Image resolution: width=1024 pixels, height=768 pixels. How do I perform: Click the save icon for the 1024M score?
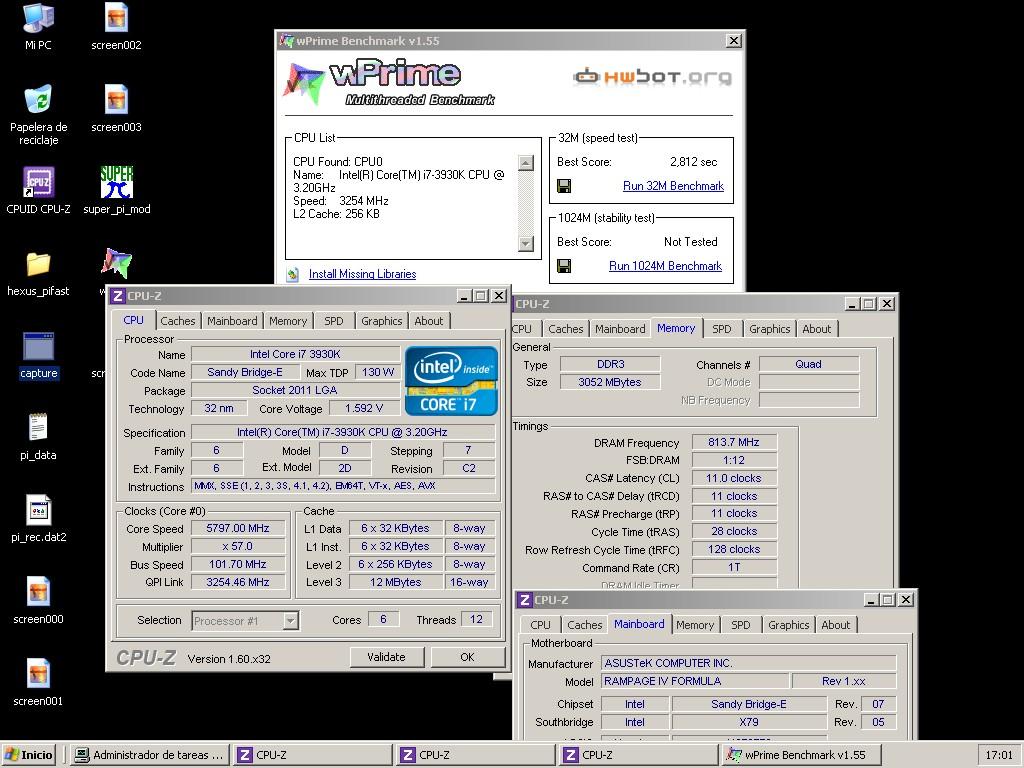point(564,266)
